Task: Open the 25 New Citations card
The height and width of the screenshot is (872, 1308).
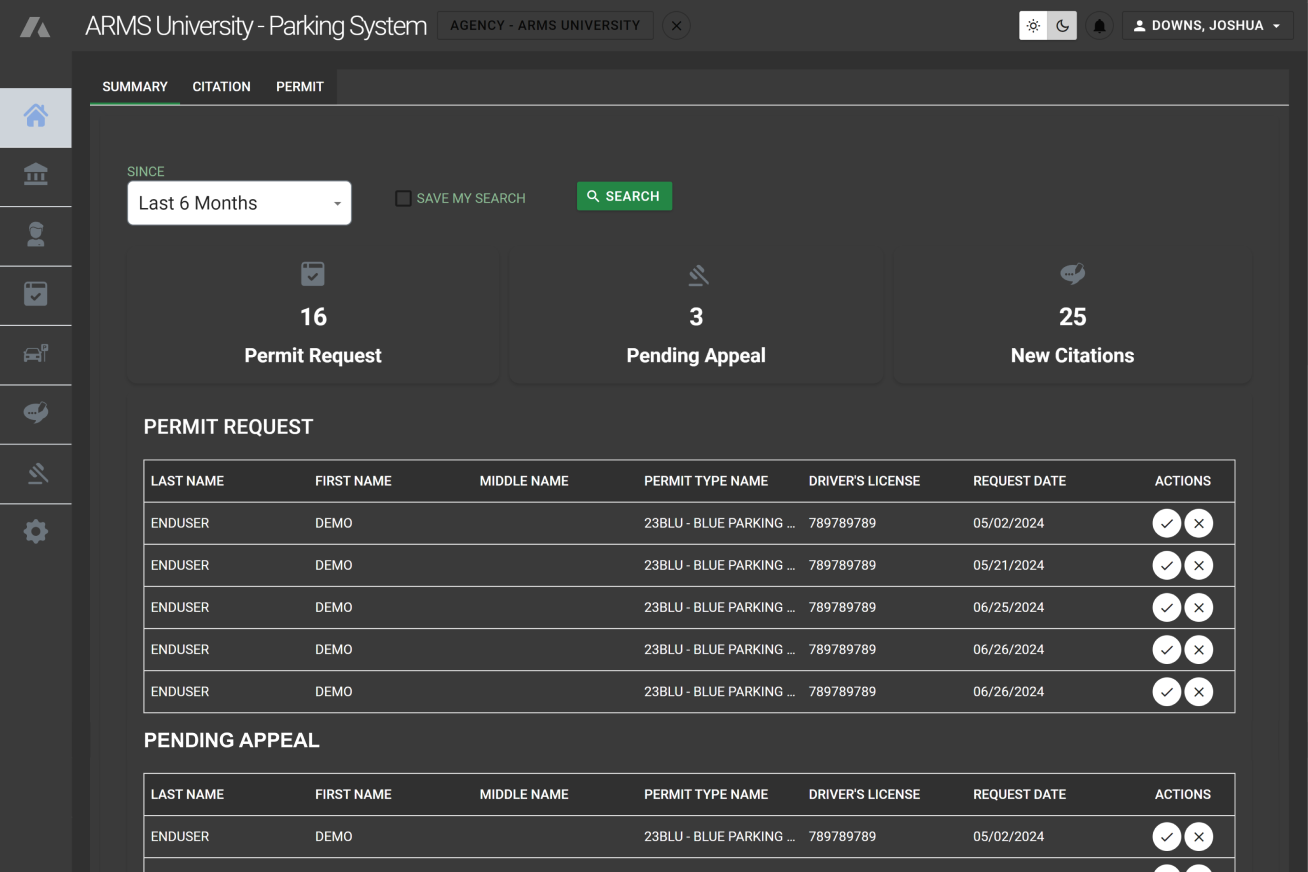Action: tap(1072, 316)
